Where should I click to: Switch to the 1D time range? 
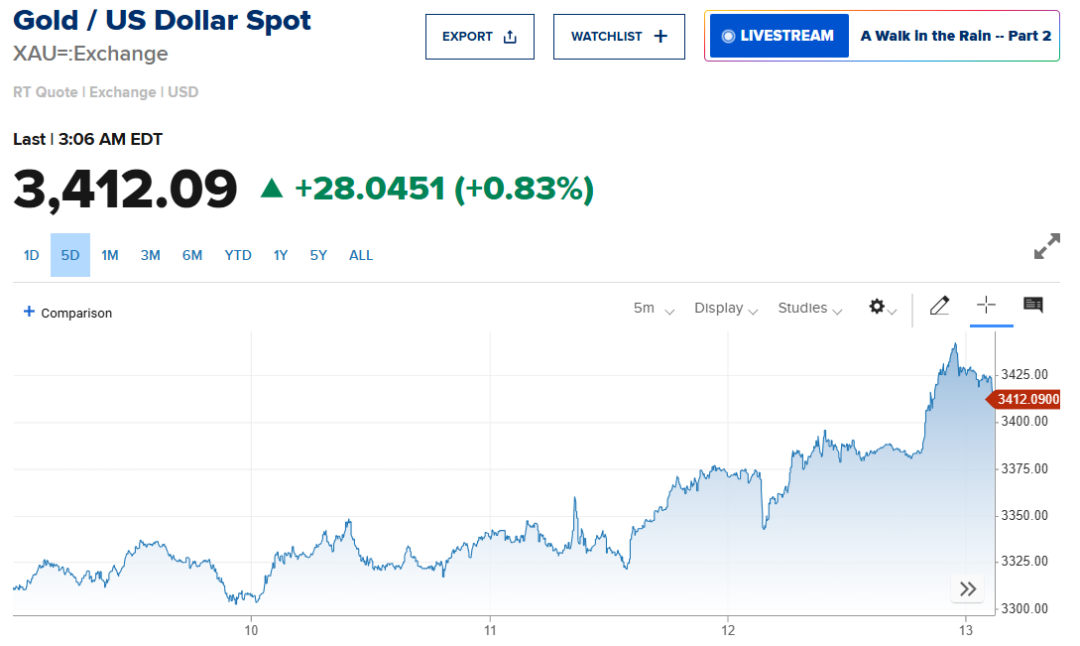click(x=31, y=255)
